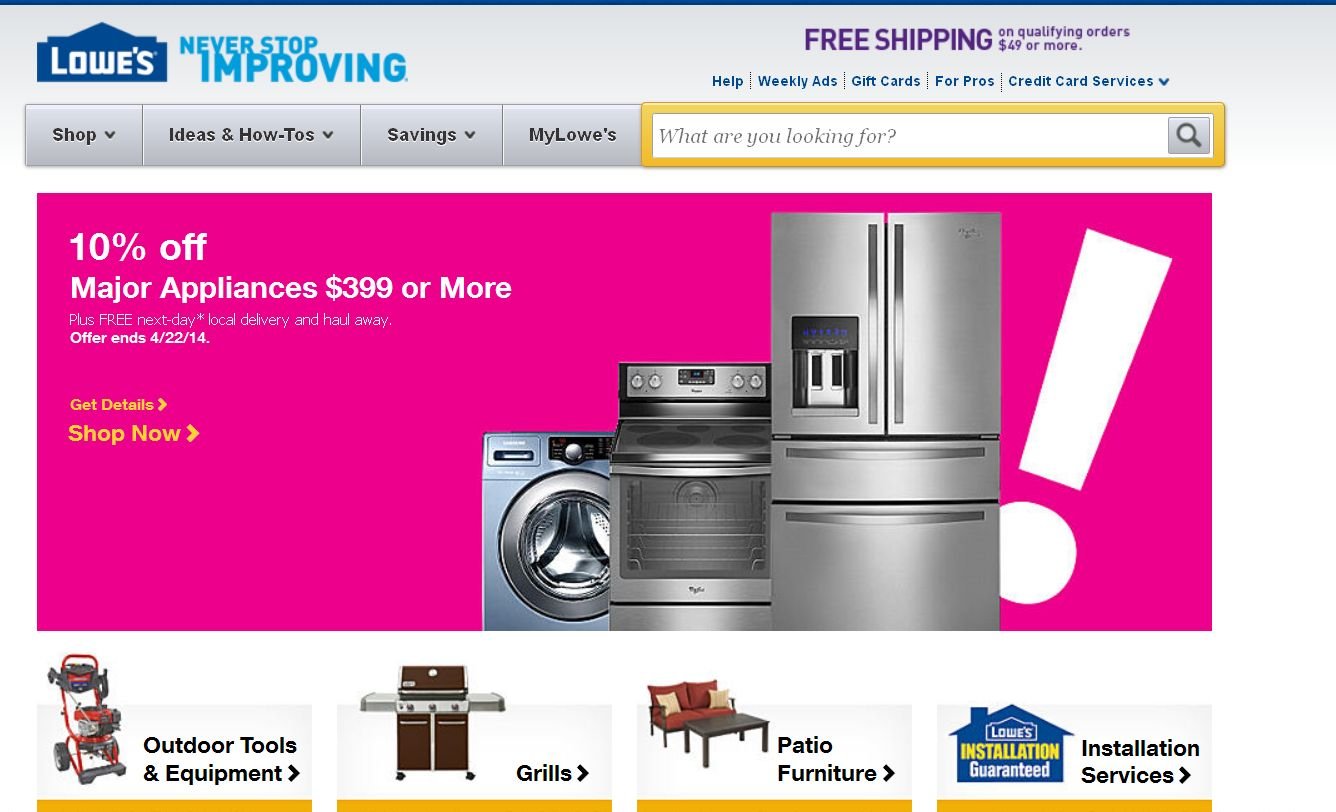Open Credit Card Services dropdown
This screenshot has width=1336, height=812.
(x=1089, y=81)
